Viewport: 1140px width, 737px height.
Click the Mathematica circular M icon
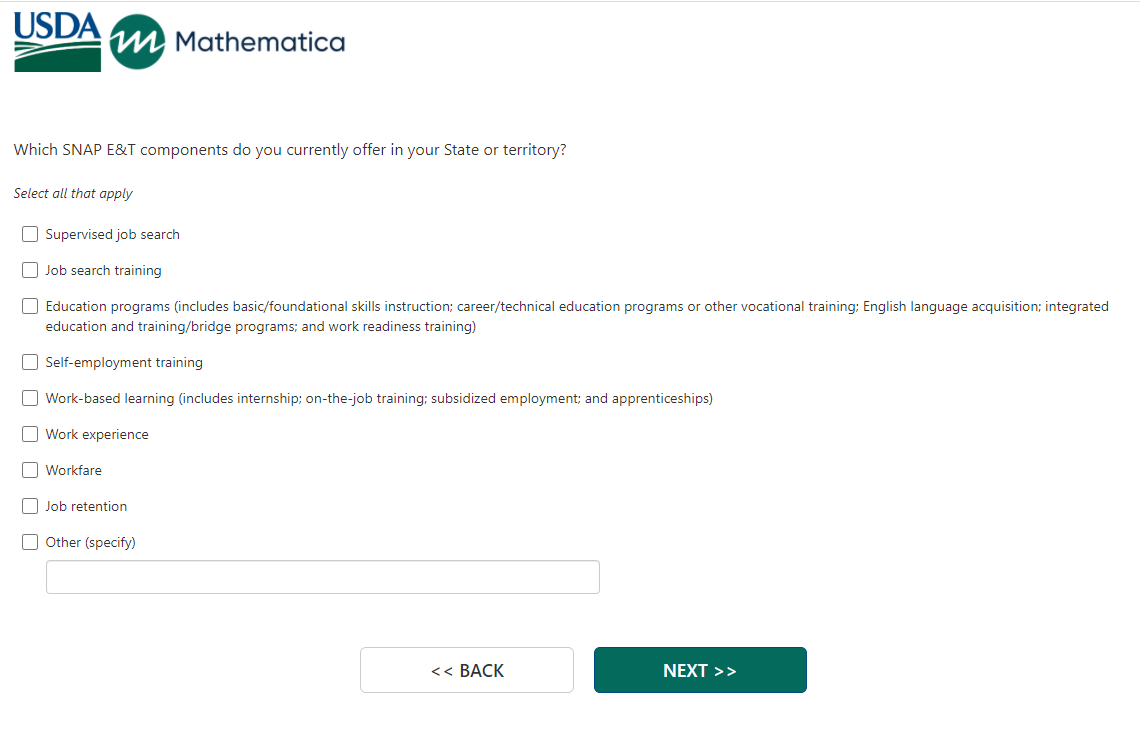[137, 42]
